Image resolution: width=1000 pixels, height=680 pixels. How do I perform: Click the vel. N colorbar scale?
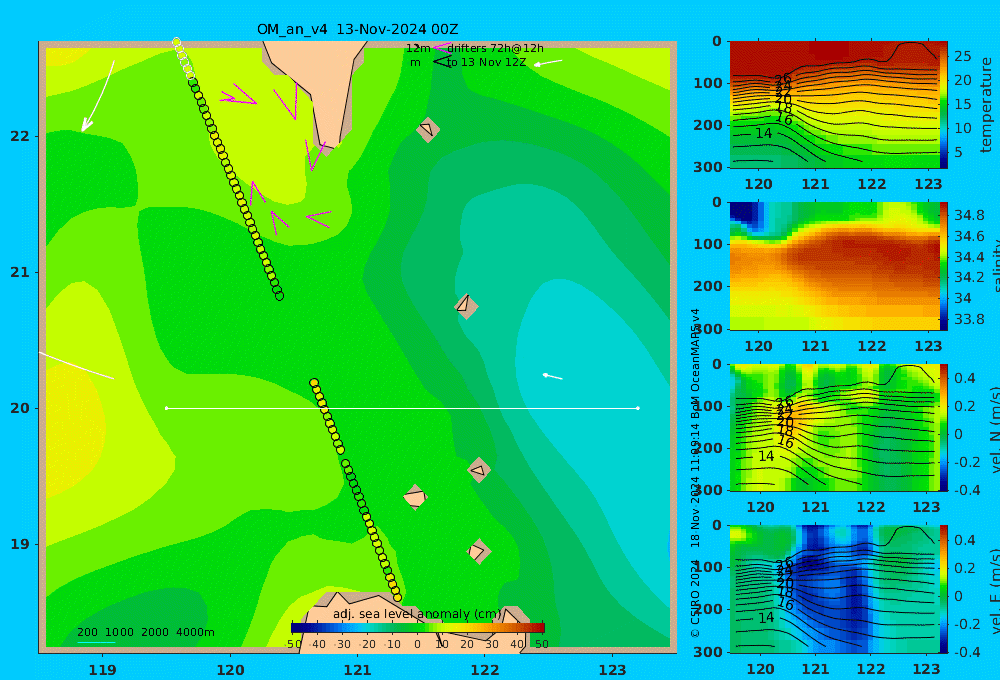944,427
